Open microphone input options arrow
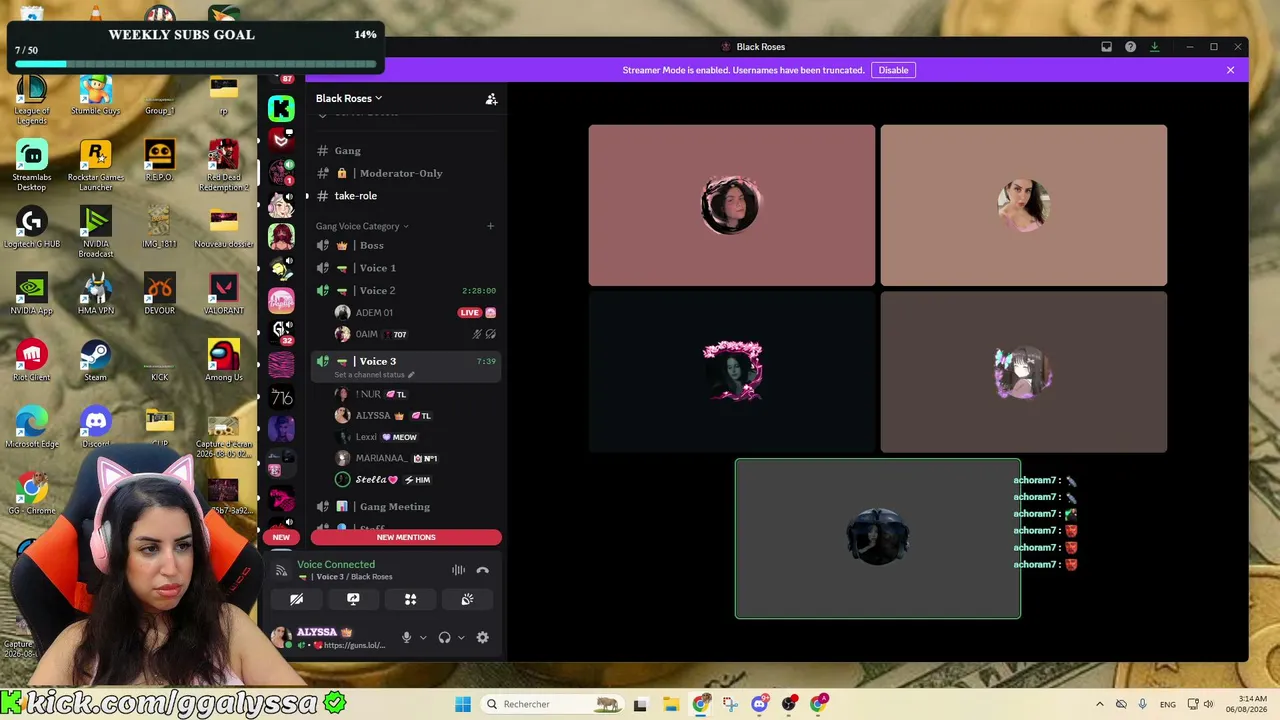 pyautogui.click(x=422, y=637)
